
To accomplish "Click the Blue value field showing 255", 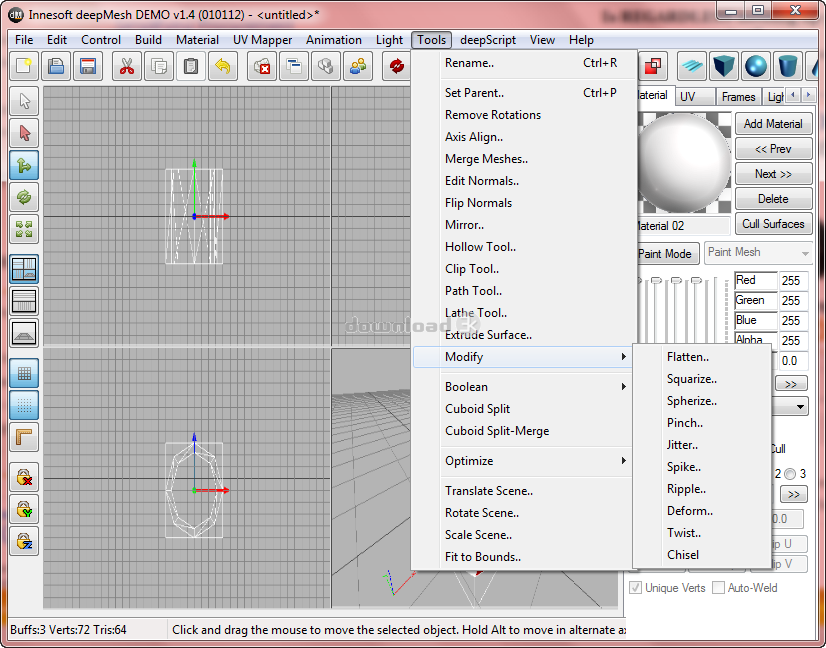I will (x=793, y=320).
